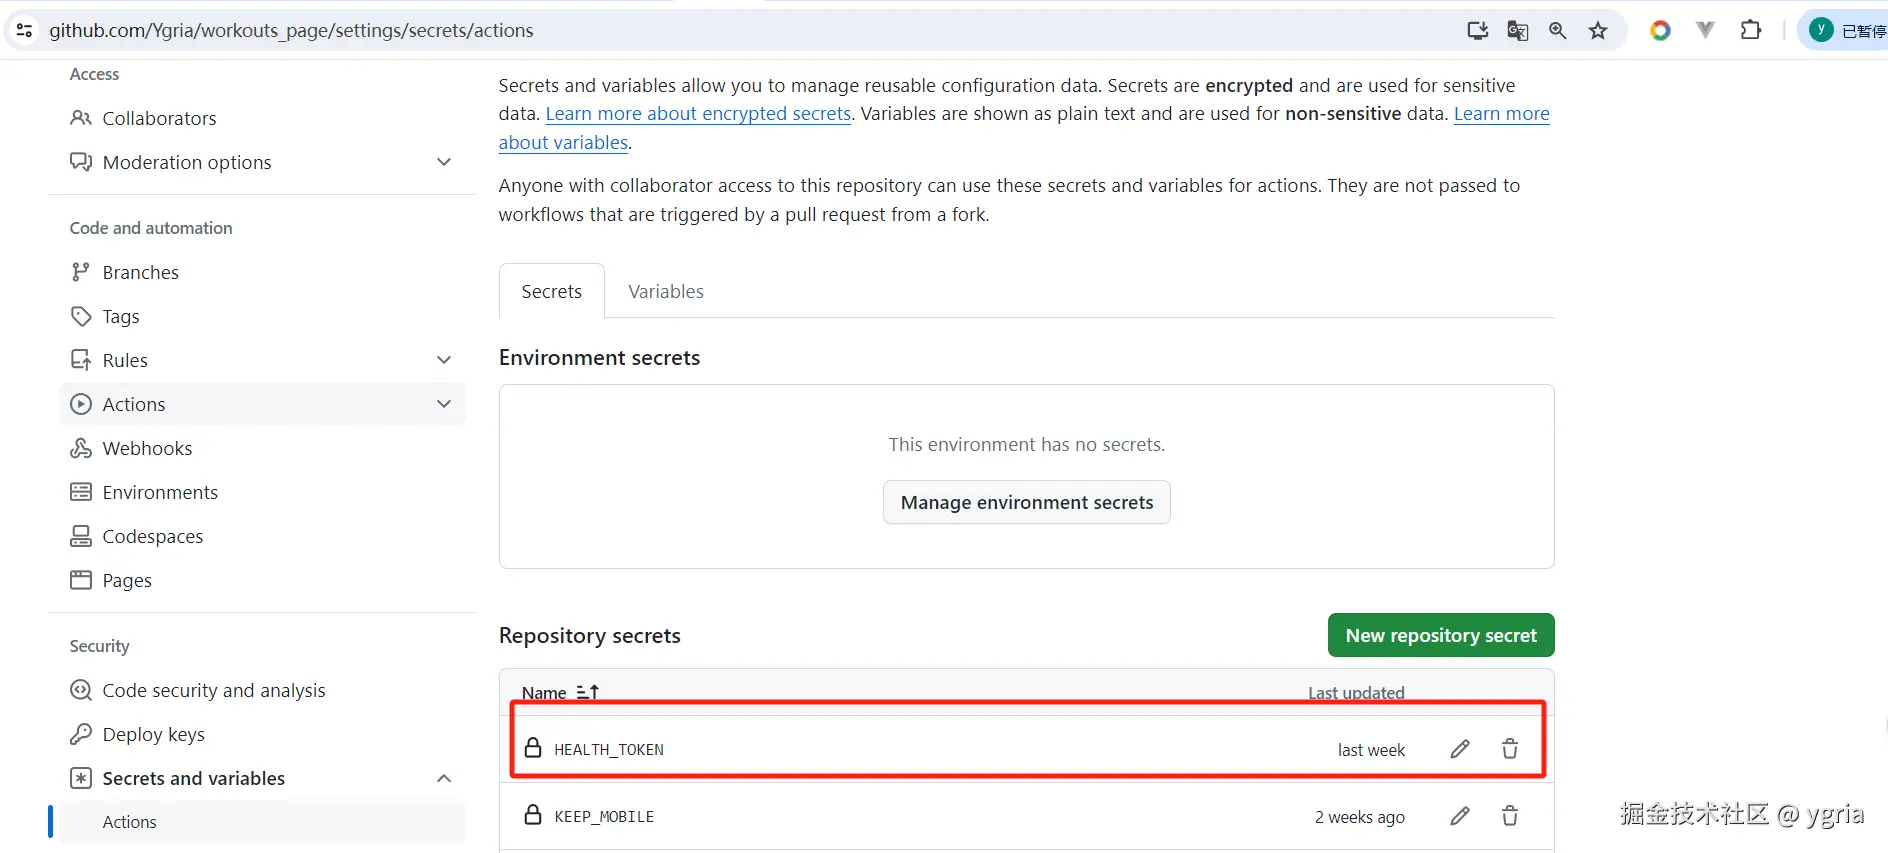Click the KEEP_MOBILE secret name

click(604, 816)
